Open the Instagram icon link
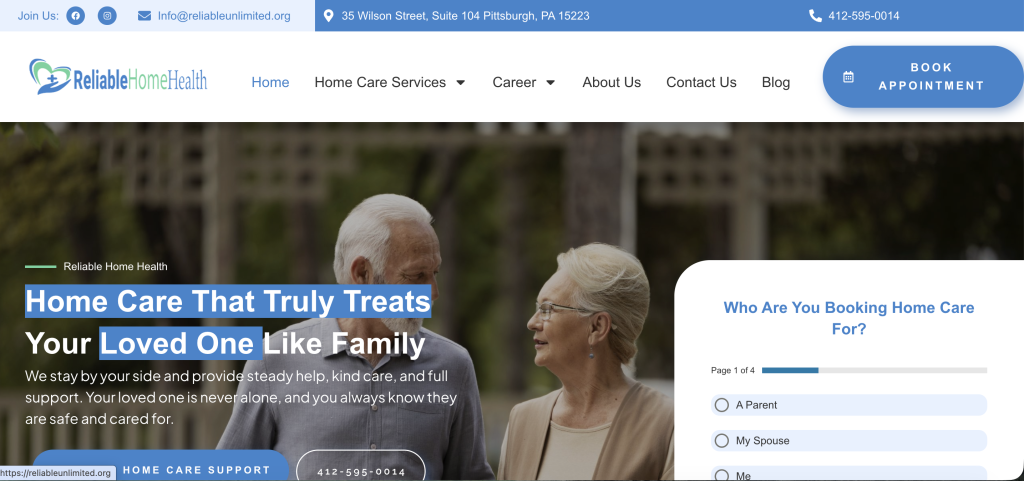This screenshot has height=481, width=1024. [107, 16]
